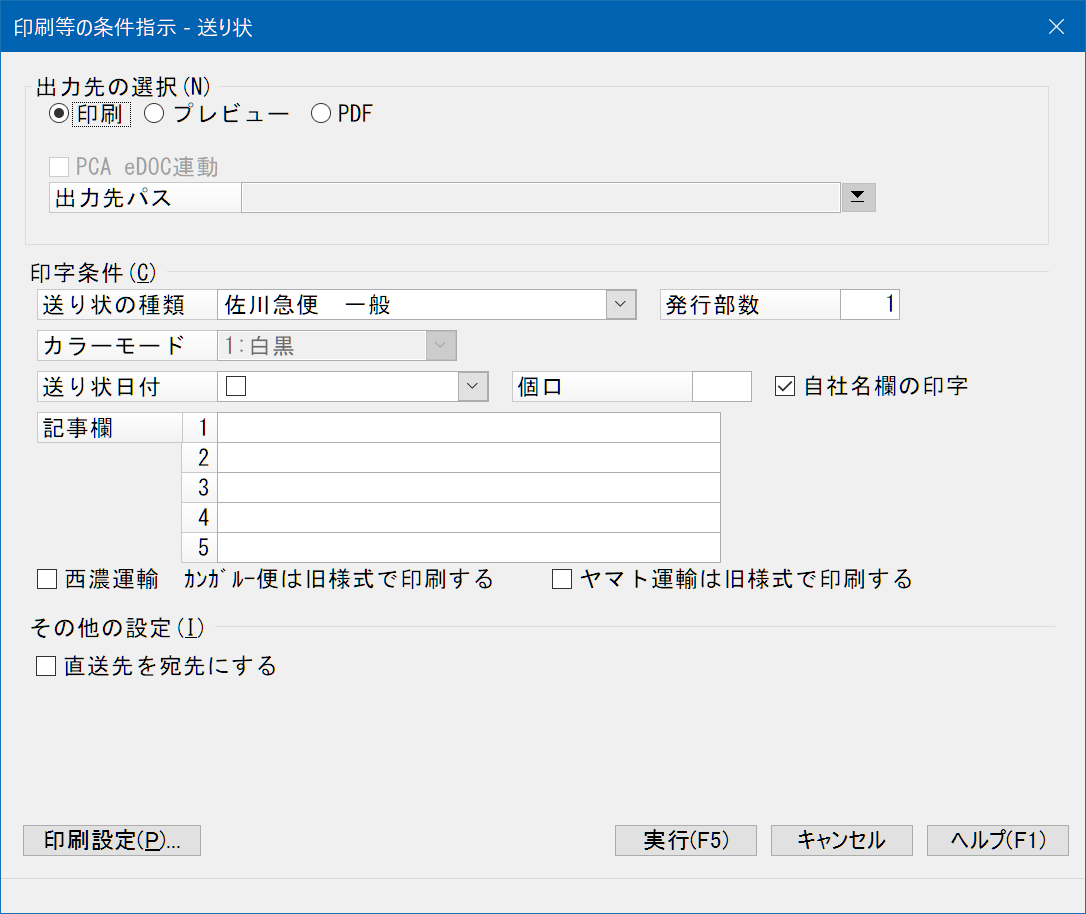Image resolution: width=1086 pixels, height=914 pixels.
Task: Enable ヤマト運輸は旧様式で印刷する checkbox
Action: tap(562, 579)
